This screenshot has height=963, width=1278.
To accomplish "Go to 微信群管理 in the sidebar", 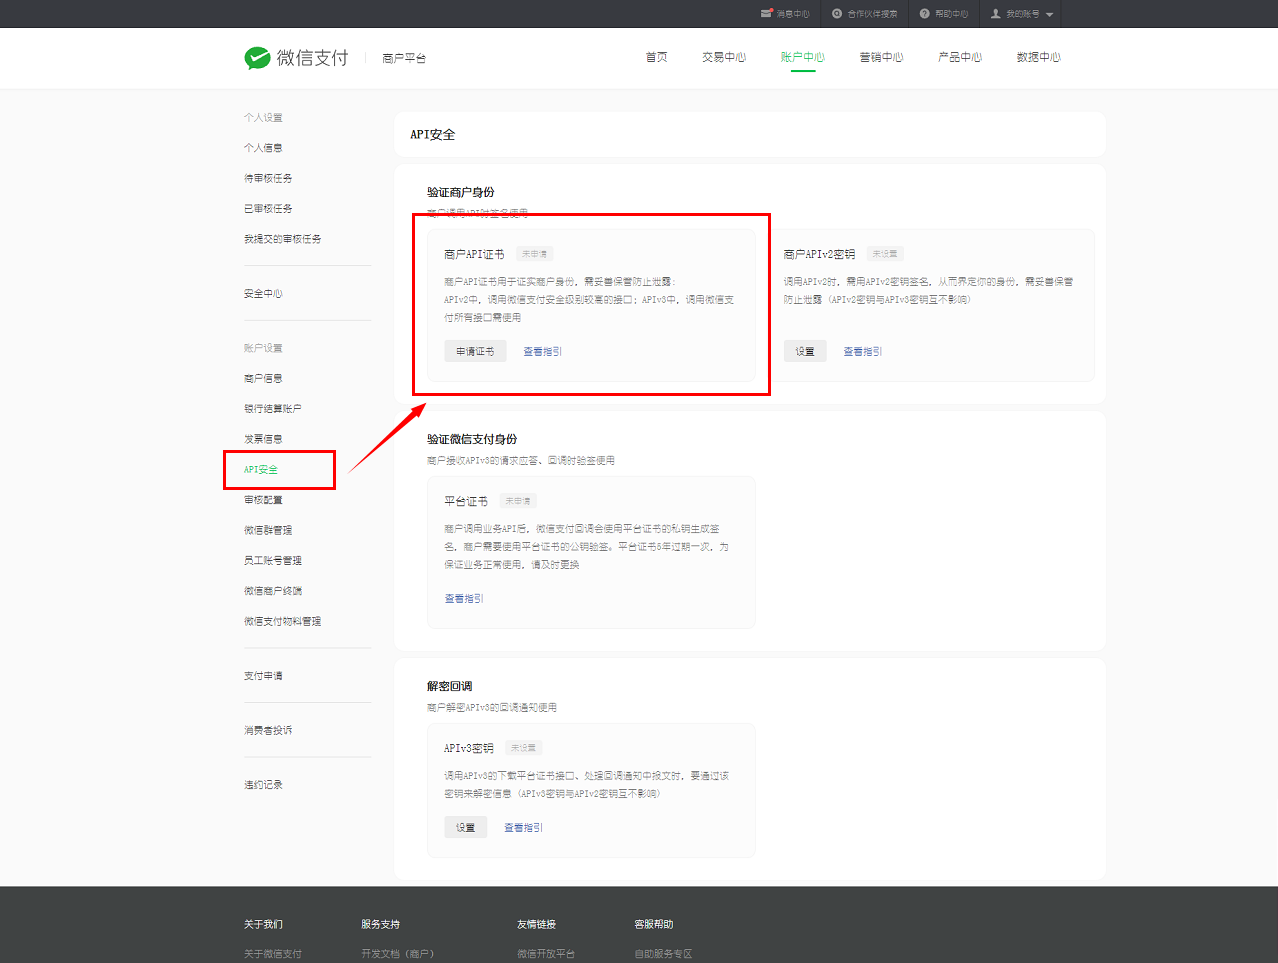I will 268,531.
